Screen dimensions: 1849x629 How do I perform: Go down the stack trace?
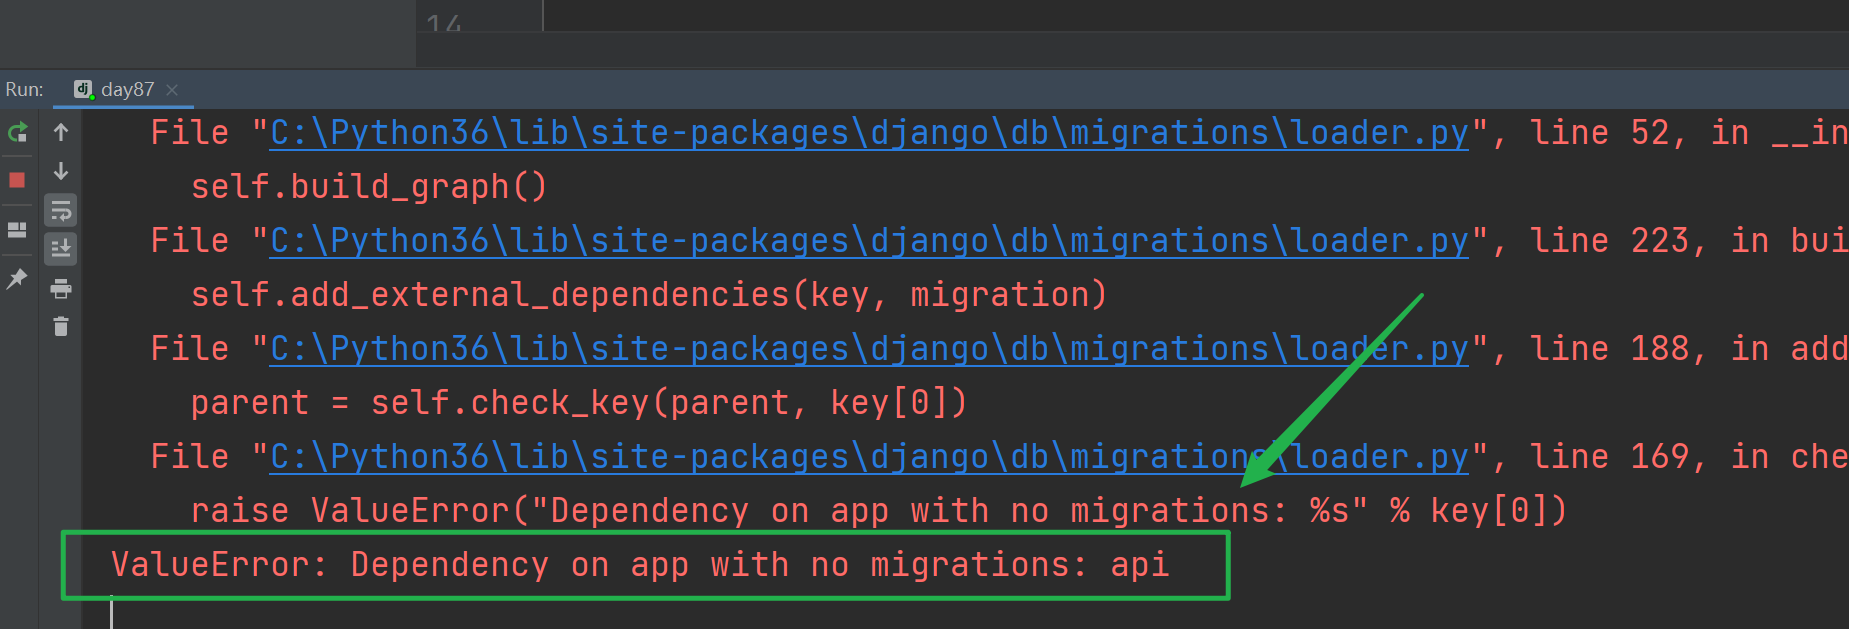[61, 171]
